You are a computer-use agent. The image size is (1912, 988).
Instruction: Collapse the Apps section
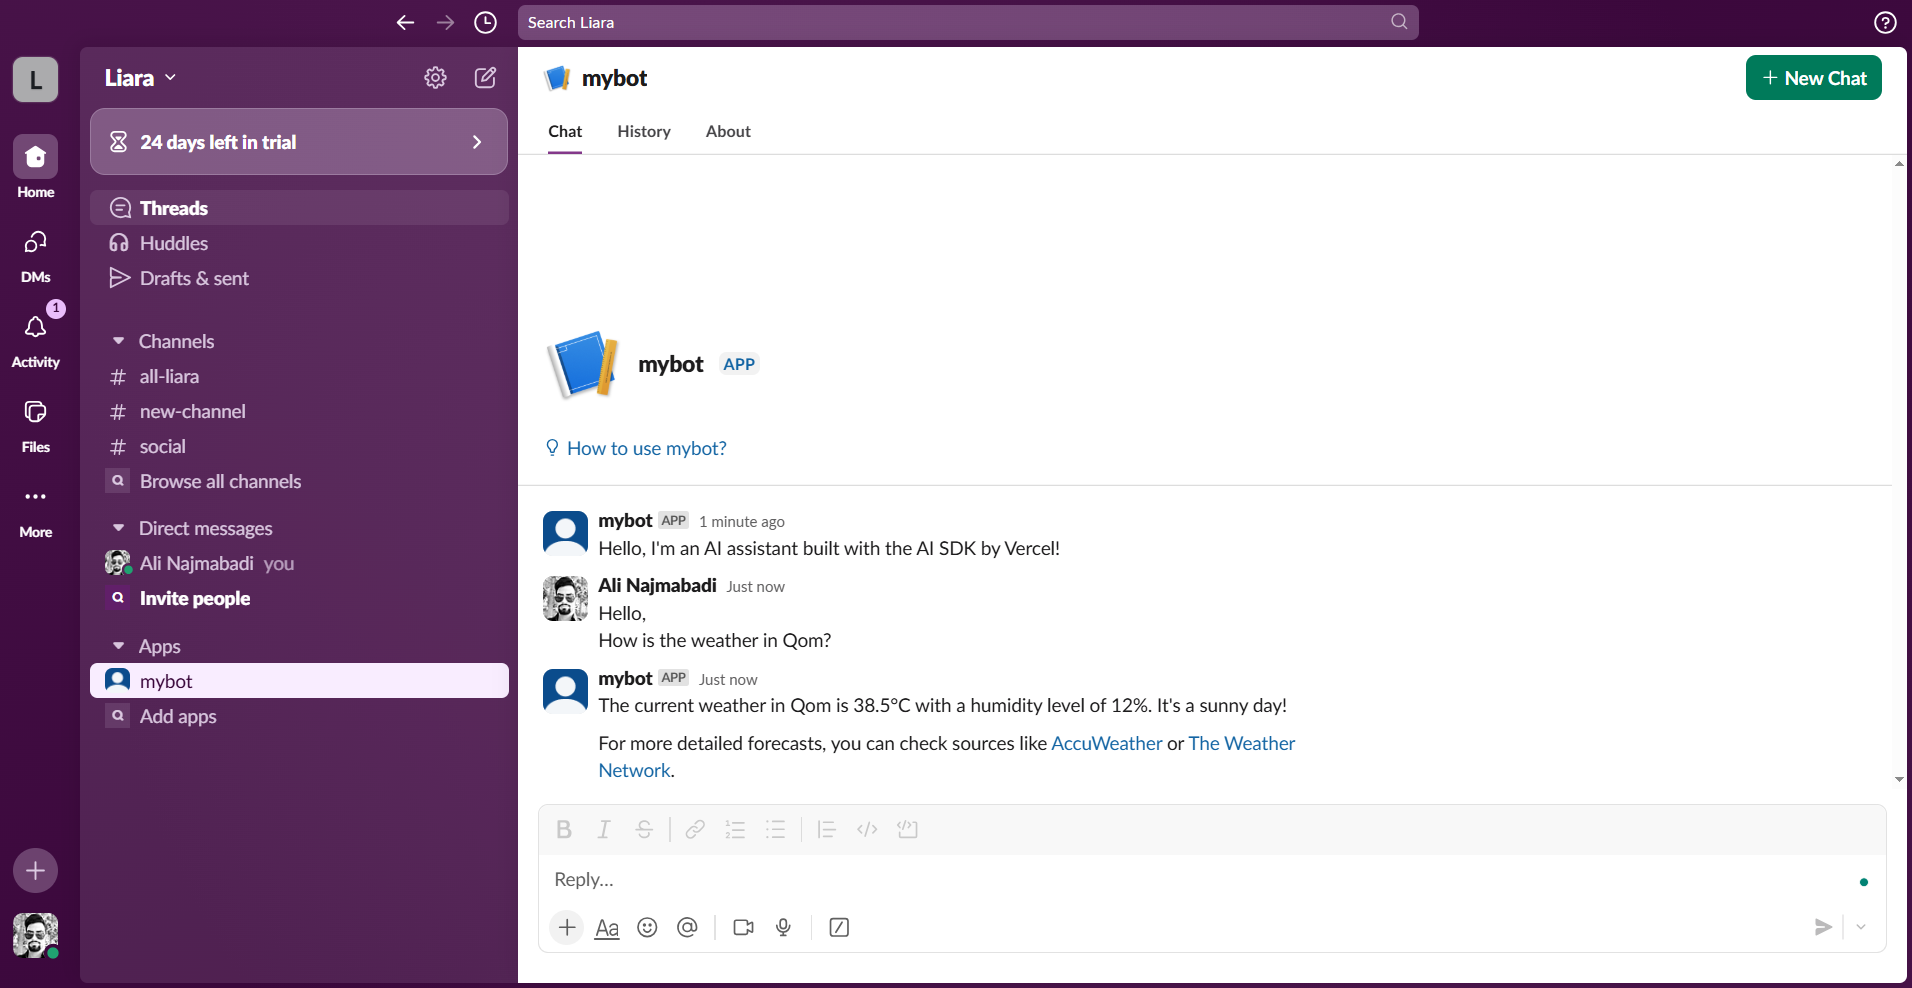tap(119, 646)
